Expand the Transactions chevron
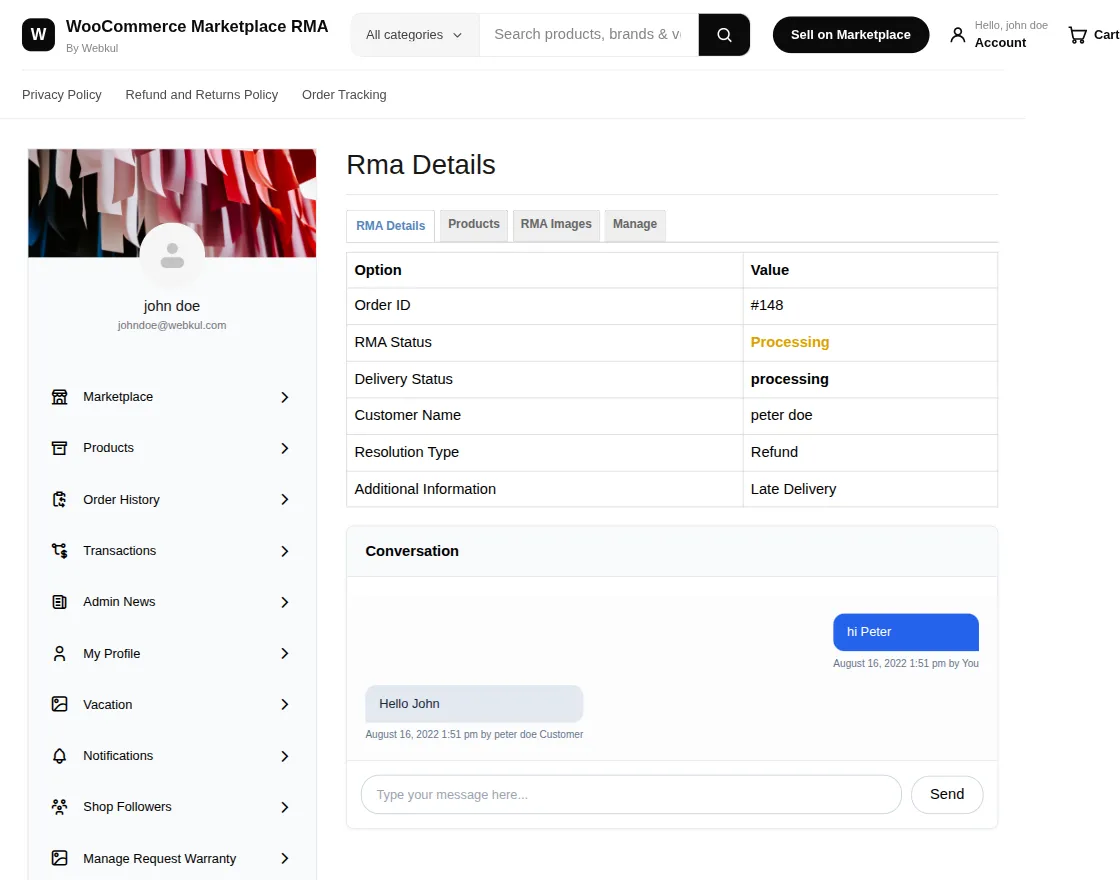The image size is (1120, 880). coord(284,551)
